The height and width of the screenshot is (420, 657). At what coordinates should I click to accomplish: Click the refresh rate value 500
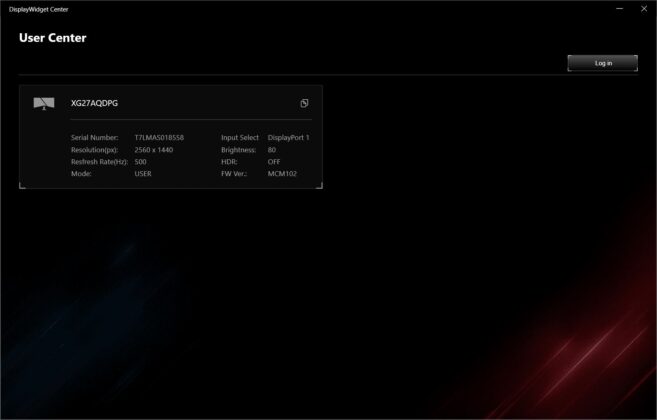point(140,162)
